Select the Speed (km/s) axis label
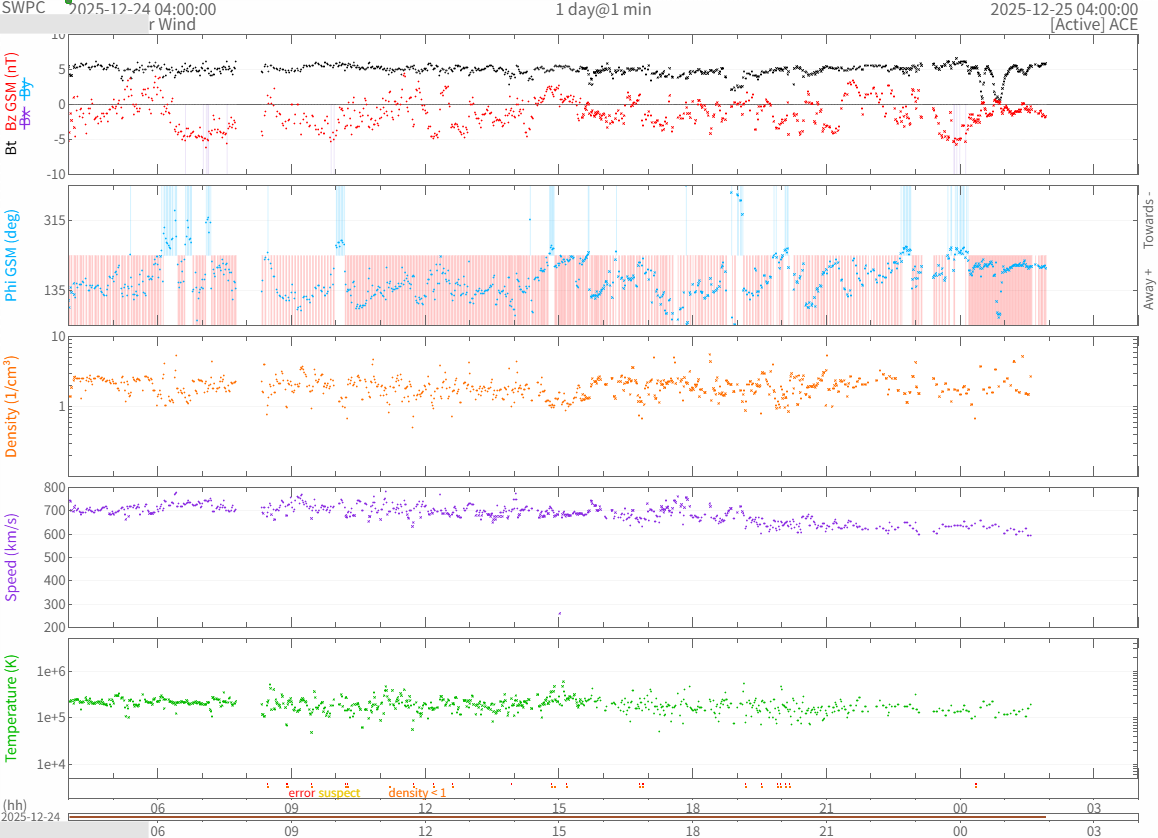This screenshot has width=1158, height=838. point(12,557)
